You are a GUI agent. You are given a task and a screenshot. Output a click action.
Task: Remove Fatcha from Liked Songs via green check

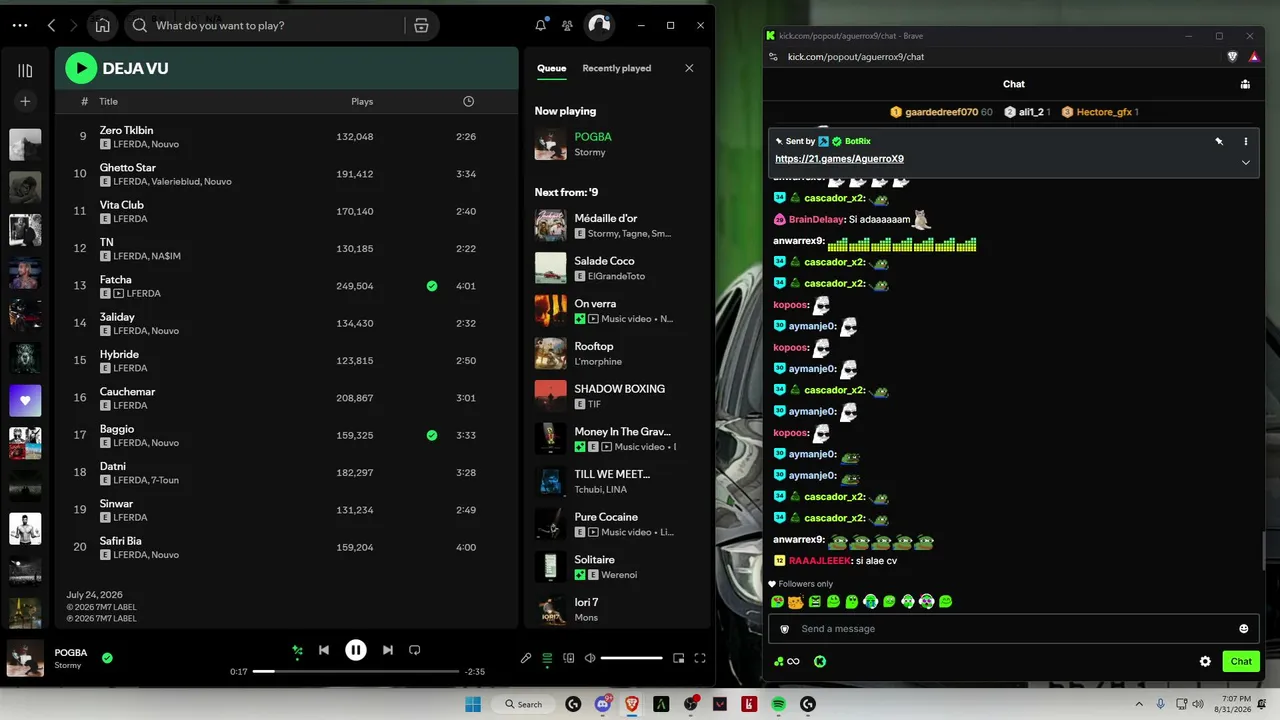click(x=432, y=286)
